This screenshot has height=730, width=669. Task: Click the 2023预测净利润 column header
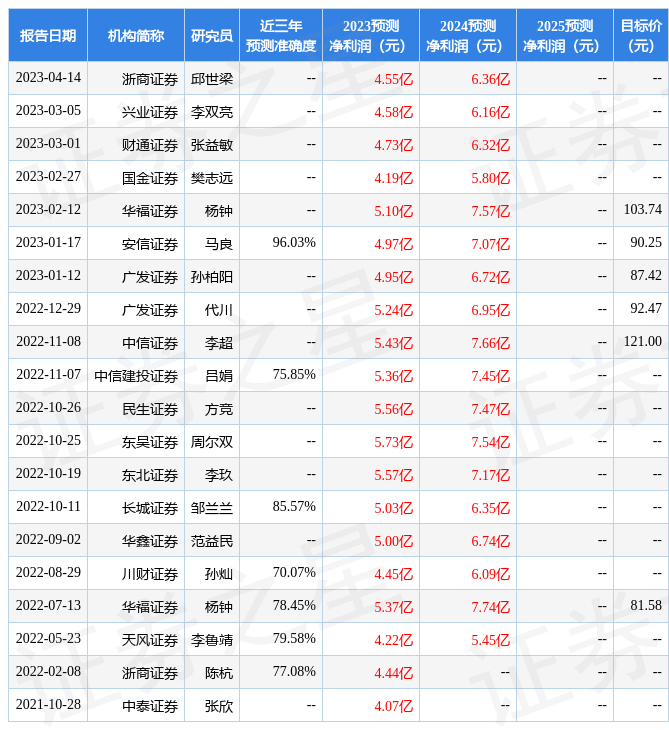point(371,35)
